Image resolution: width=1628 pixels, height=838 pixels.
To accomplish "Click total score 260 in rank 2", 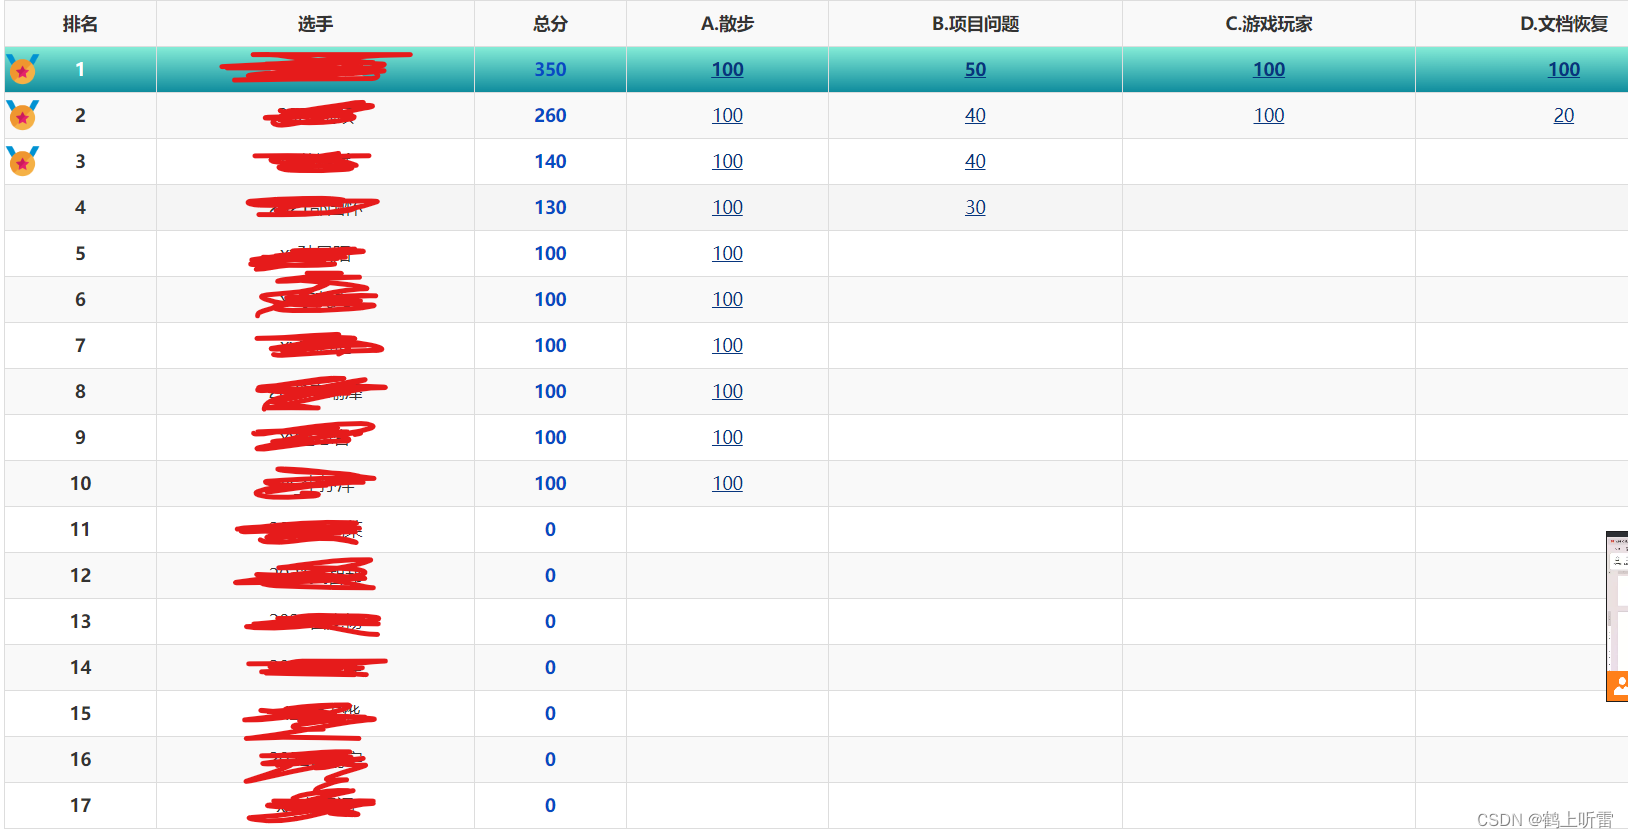I will [x=550, y=115].
